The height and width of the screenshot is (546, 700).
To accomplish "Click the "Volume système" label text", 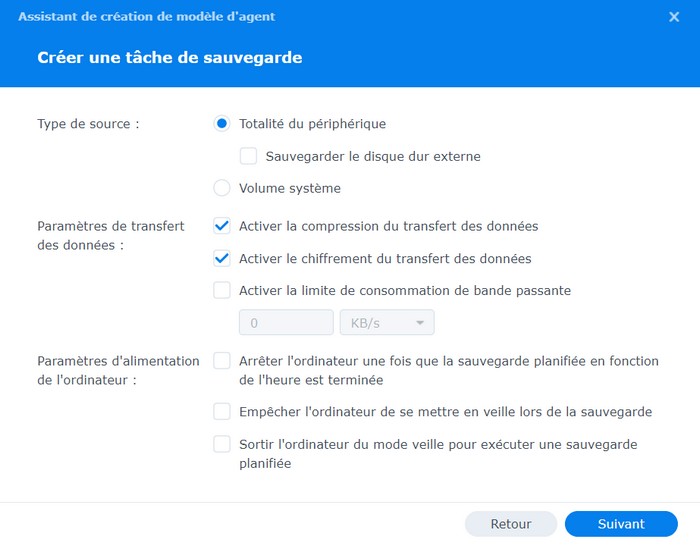I will [290, 188].
